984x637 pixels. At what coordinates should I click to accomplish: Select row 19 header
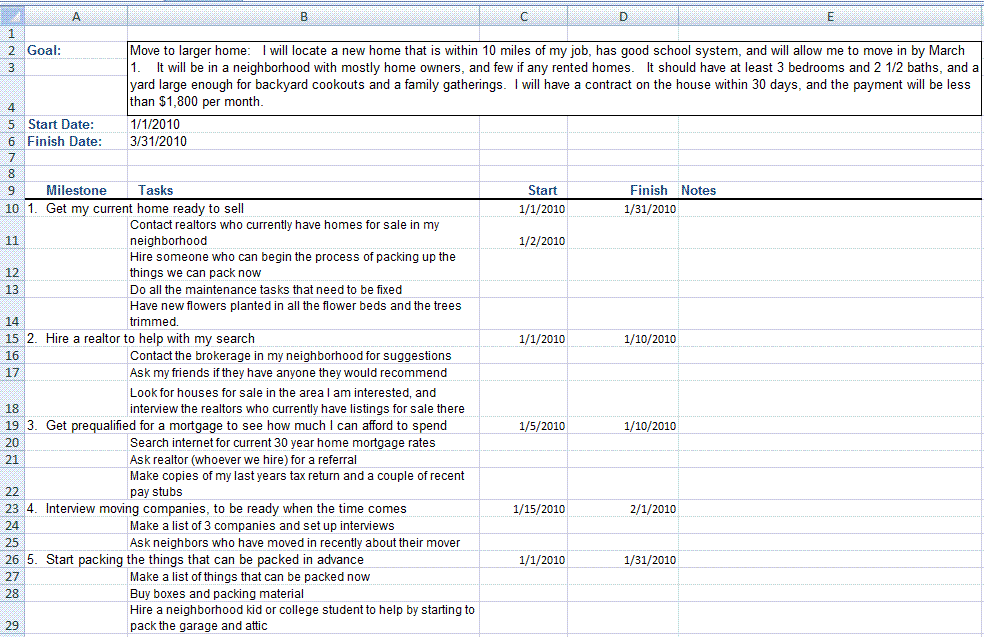[12, 426]
